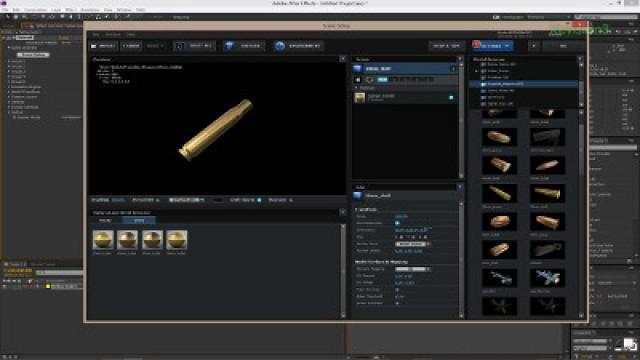Open the lighting dropdown in the preview bar

point(187,200)
